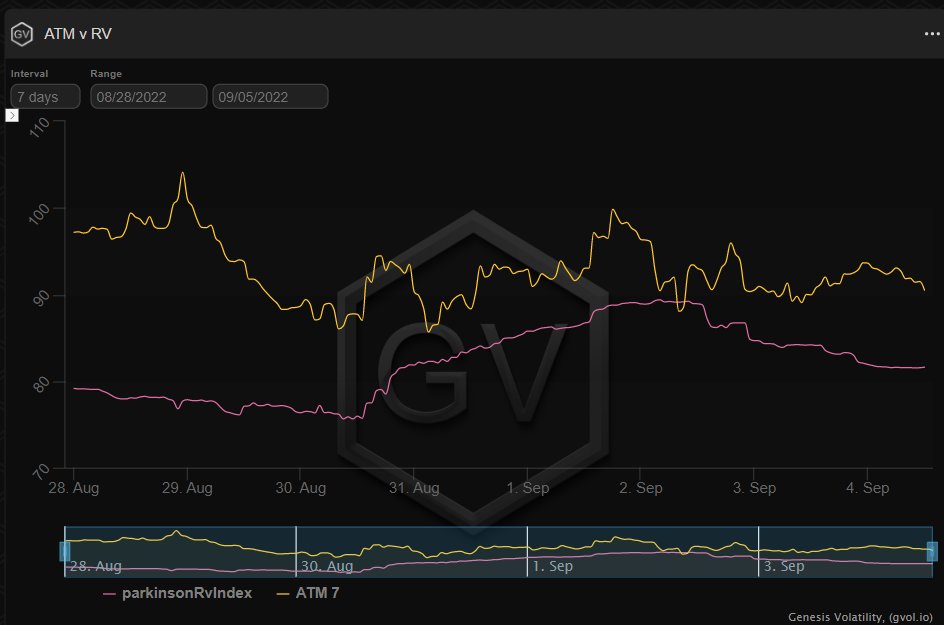Open the three-dot options menu
The image size is (944, 625).
point(932,33)
